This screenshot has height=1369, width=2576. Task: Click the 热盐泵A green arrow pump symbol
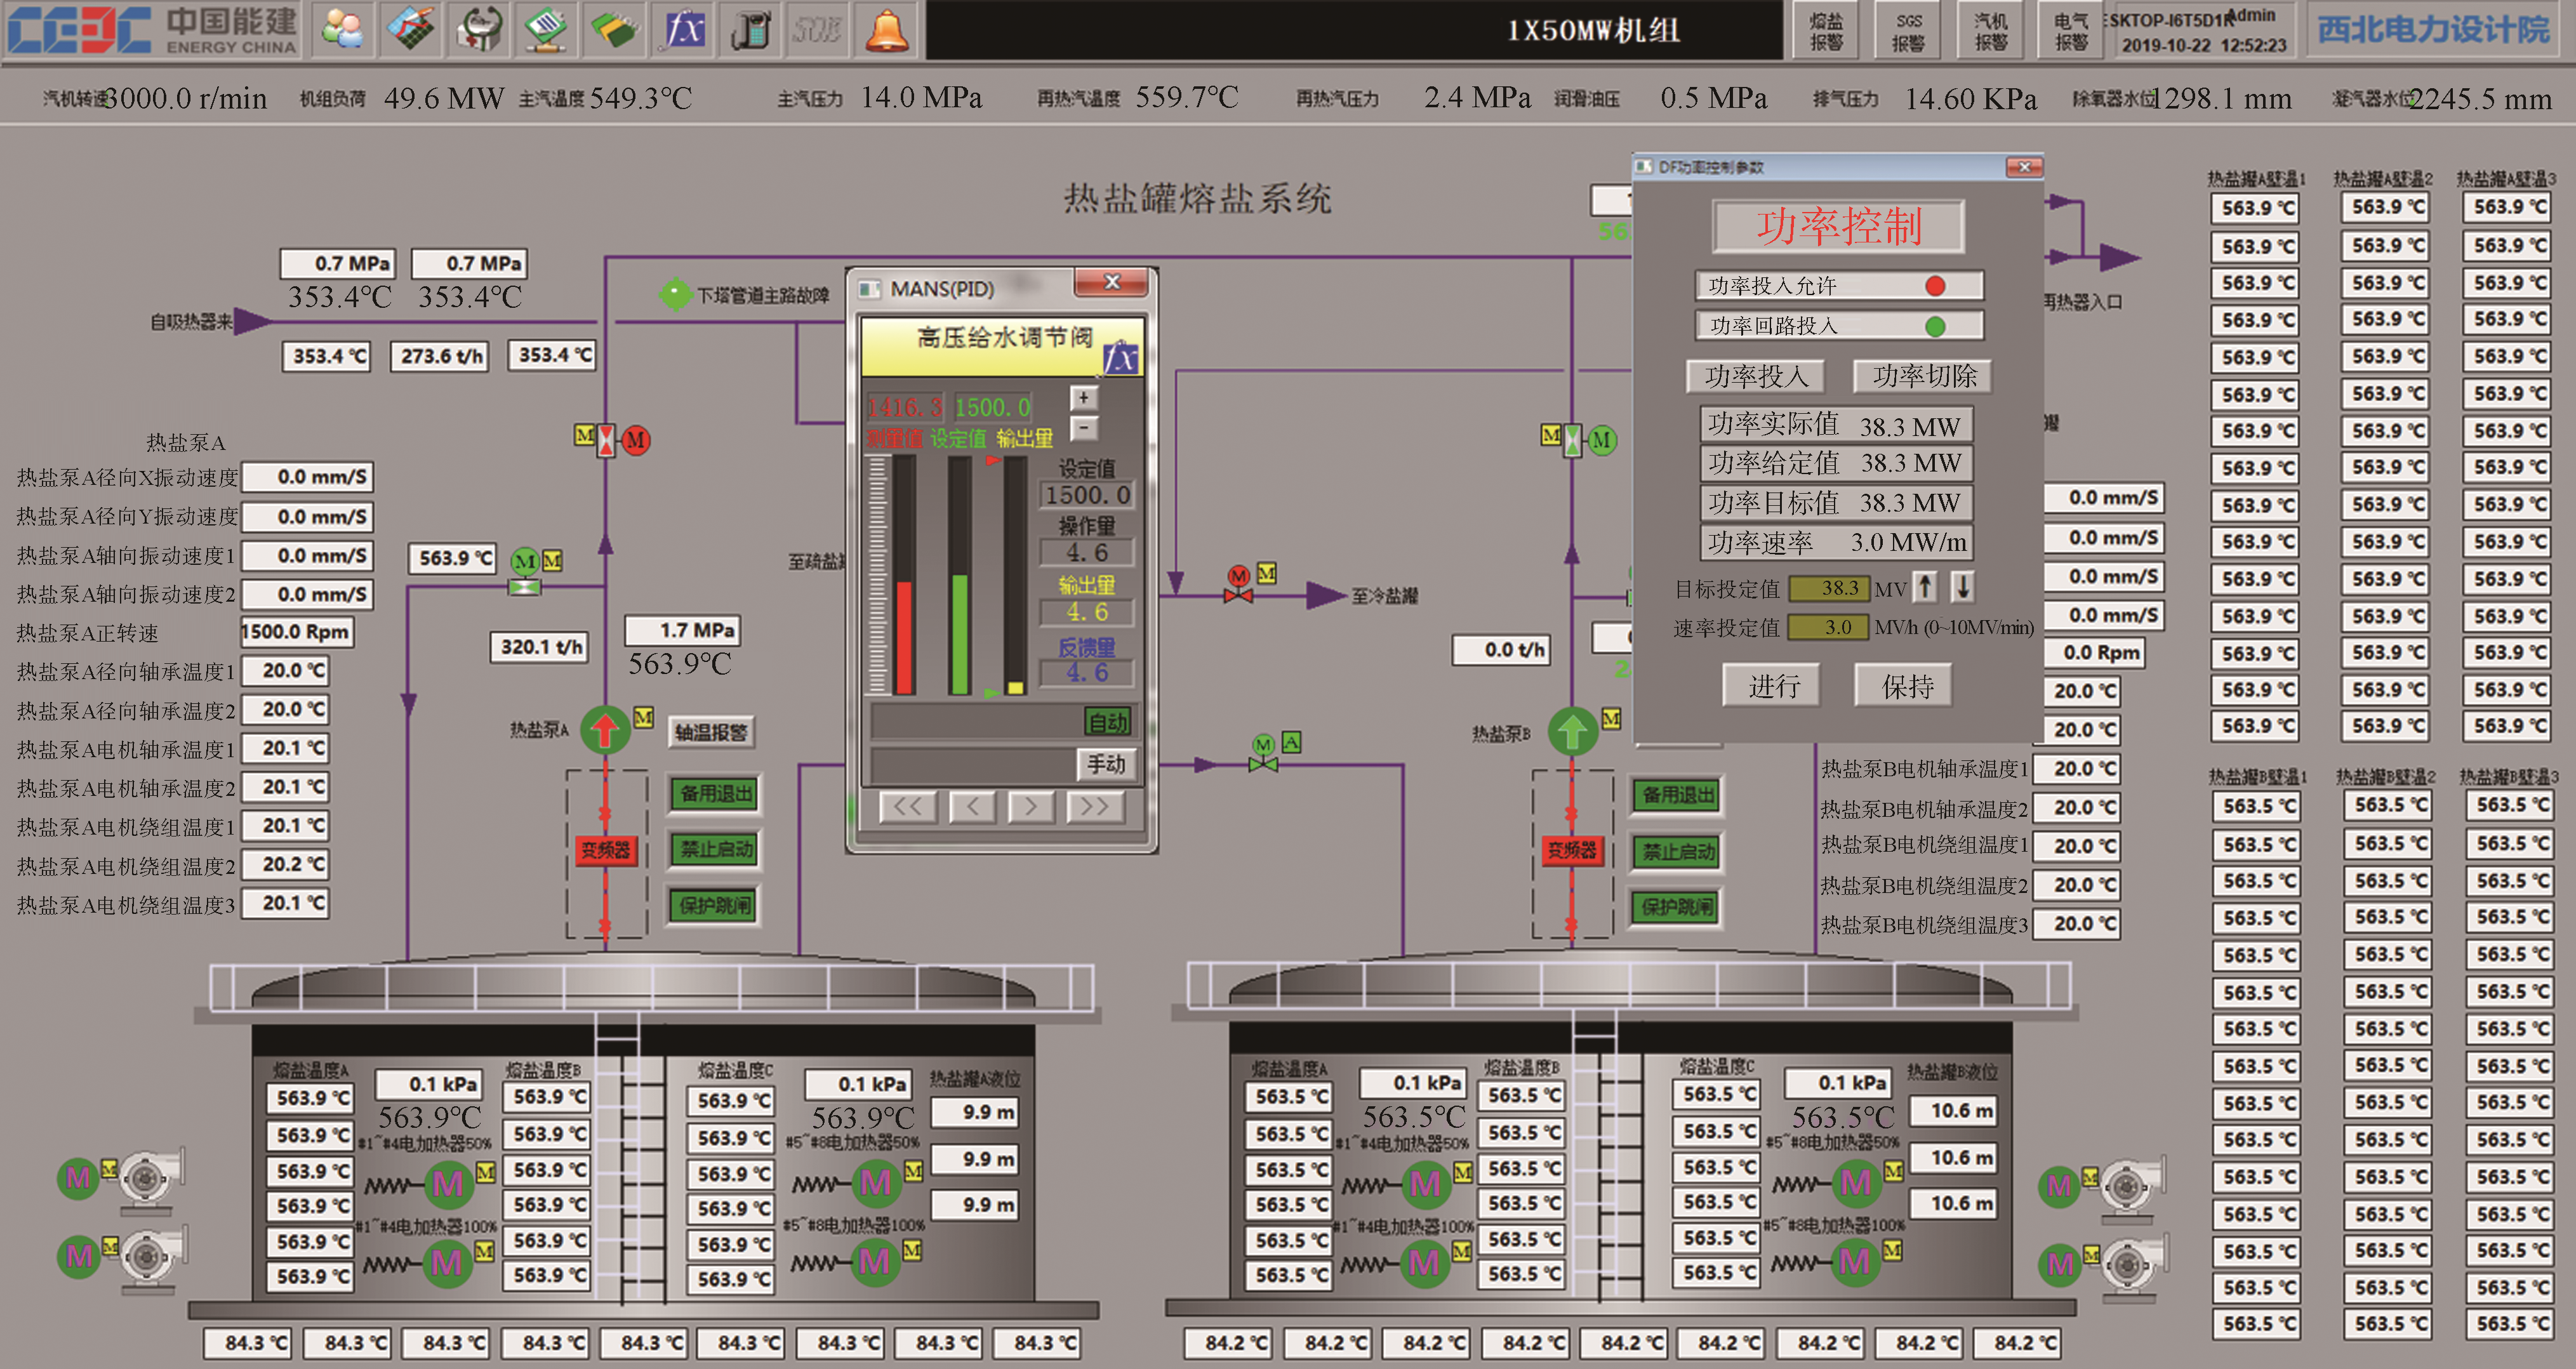point(605,730)
